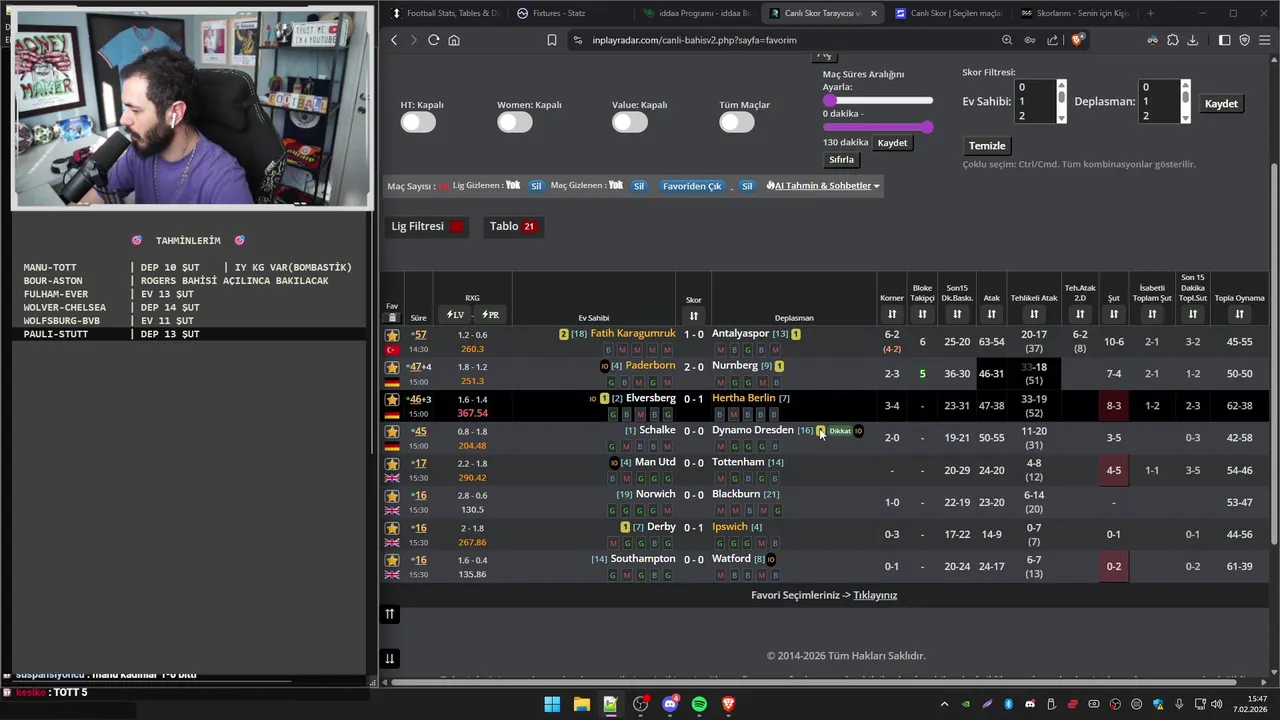Click the Favoriden Çık button
The width and height of the screenshot is (1280, 720).
[x=692, y=186]
